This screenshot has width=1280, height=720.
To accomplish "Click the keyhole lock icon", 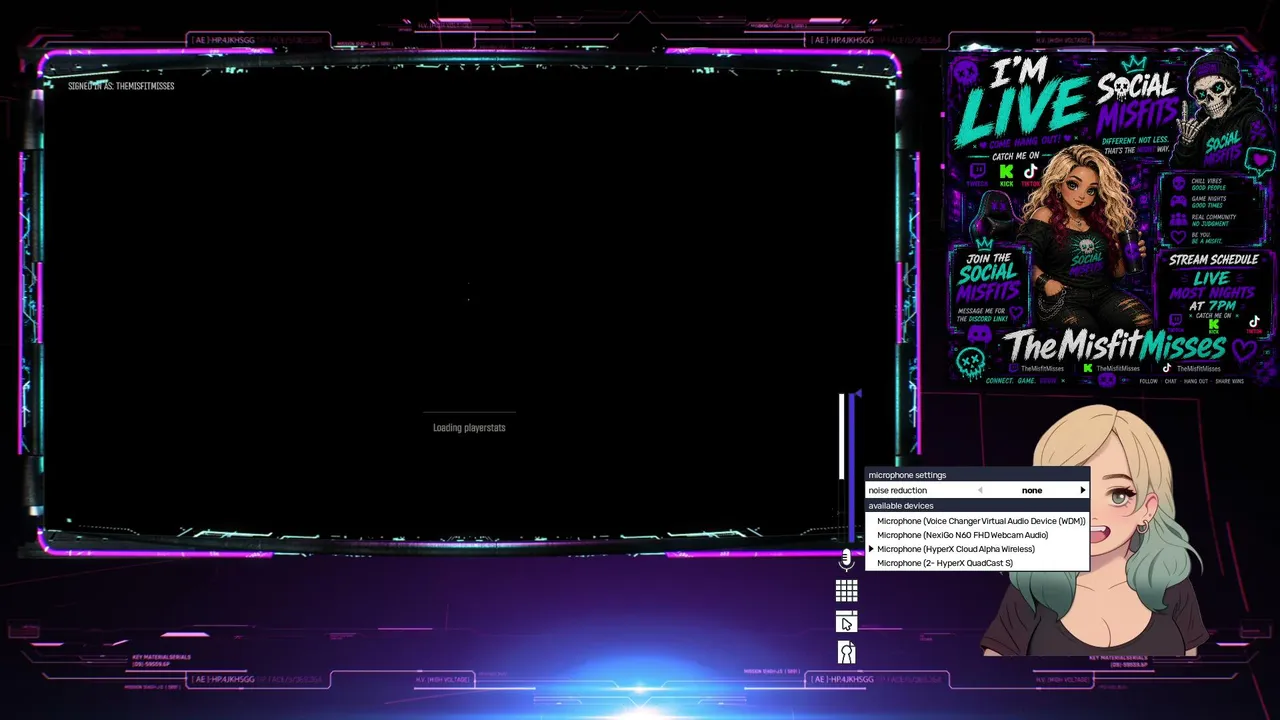I will pyautogui.click(x=846, y=653).
